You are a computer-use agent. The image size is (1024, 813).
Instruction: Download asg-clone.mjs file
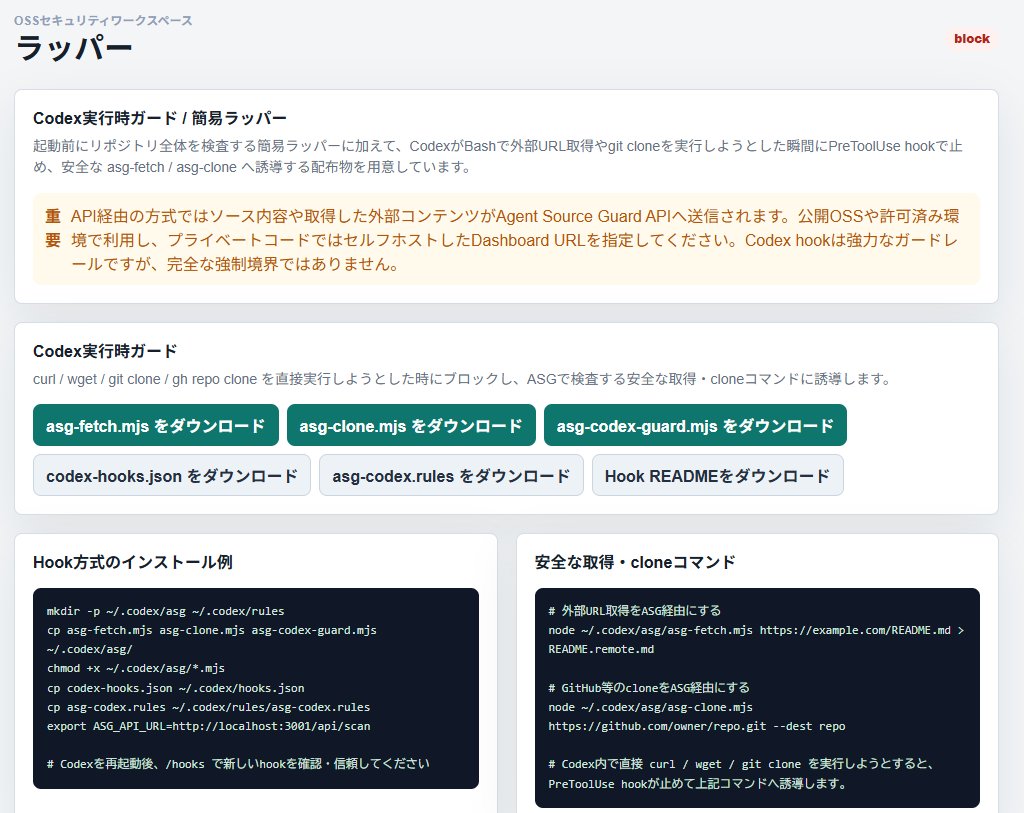[x=411, y=425]
